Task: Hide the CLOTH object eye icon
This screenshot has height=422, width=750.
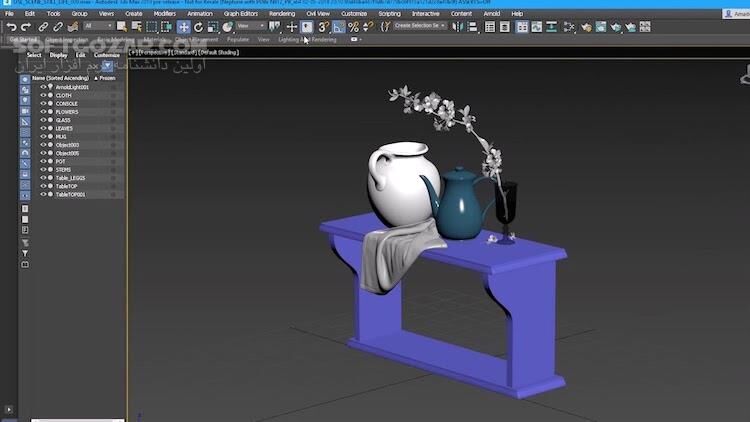Action: point(43,95)
